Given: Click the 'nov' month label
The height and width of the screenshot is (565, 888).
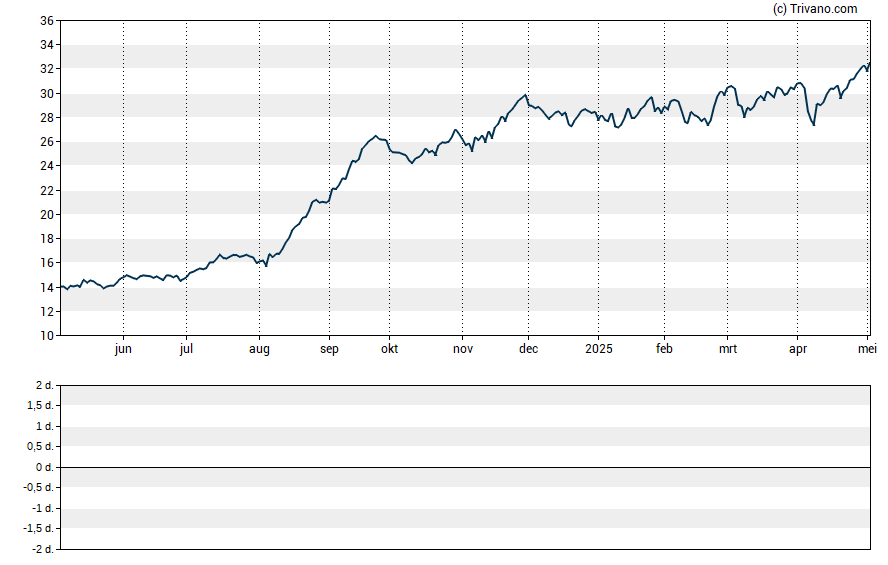Looking at the screenshot, I should 463,349.
